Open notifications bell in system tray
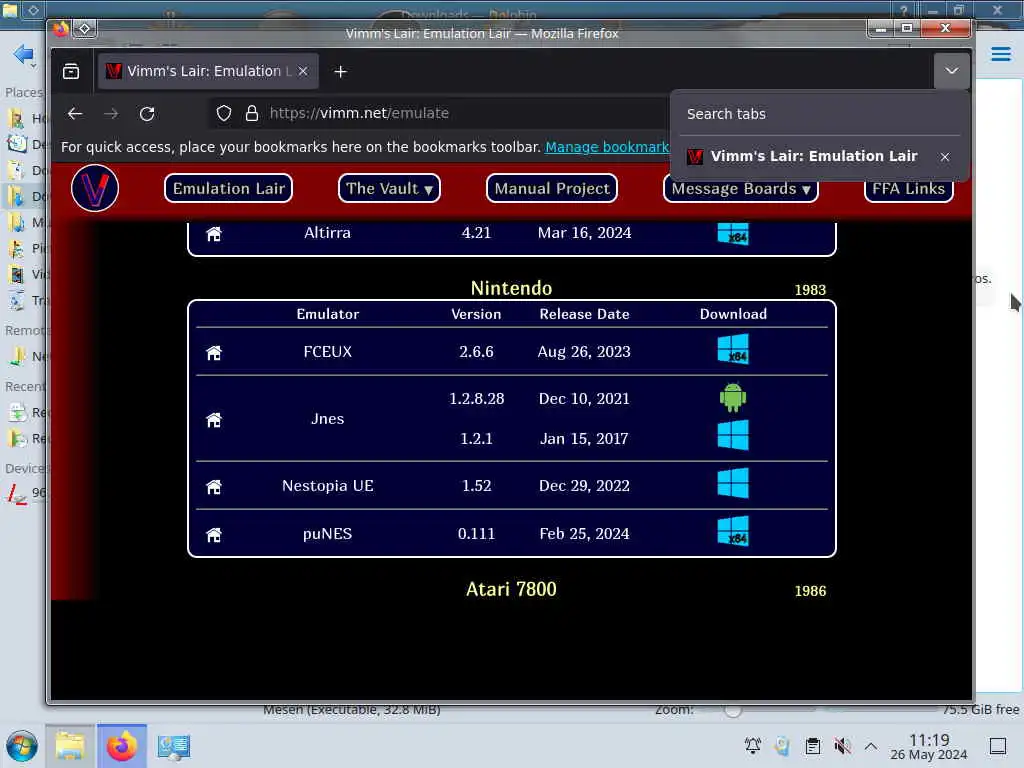Image resolution: width=1024 pixels, height=768 pixels. 753,745
